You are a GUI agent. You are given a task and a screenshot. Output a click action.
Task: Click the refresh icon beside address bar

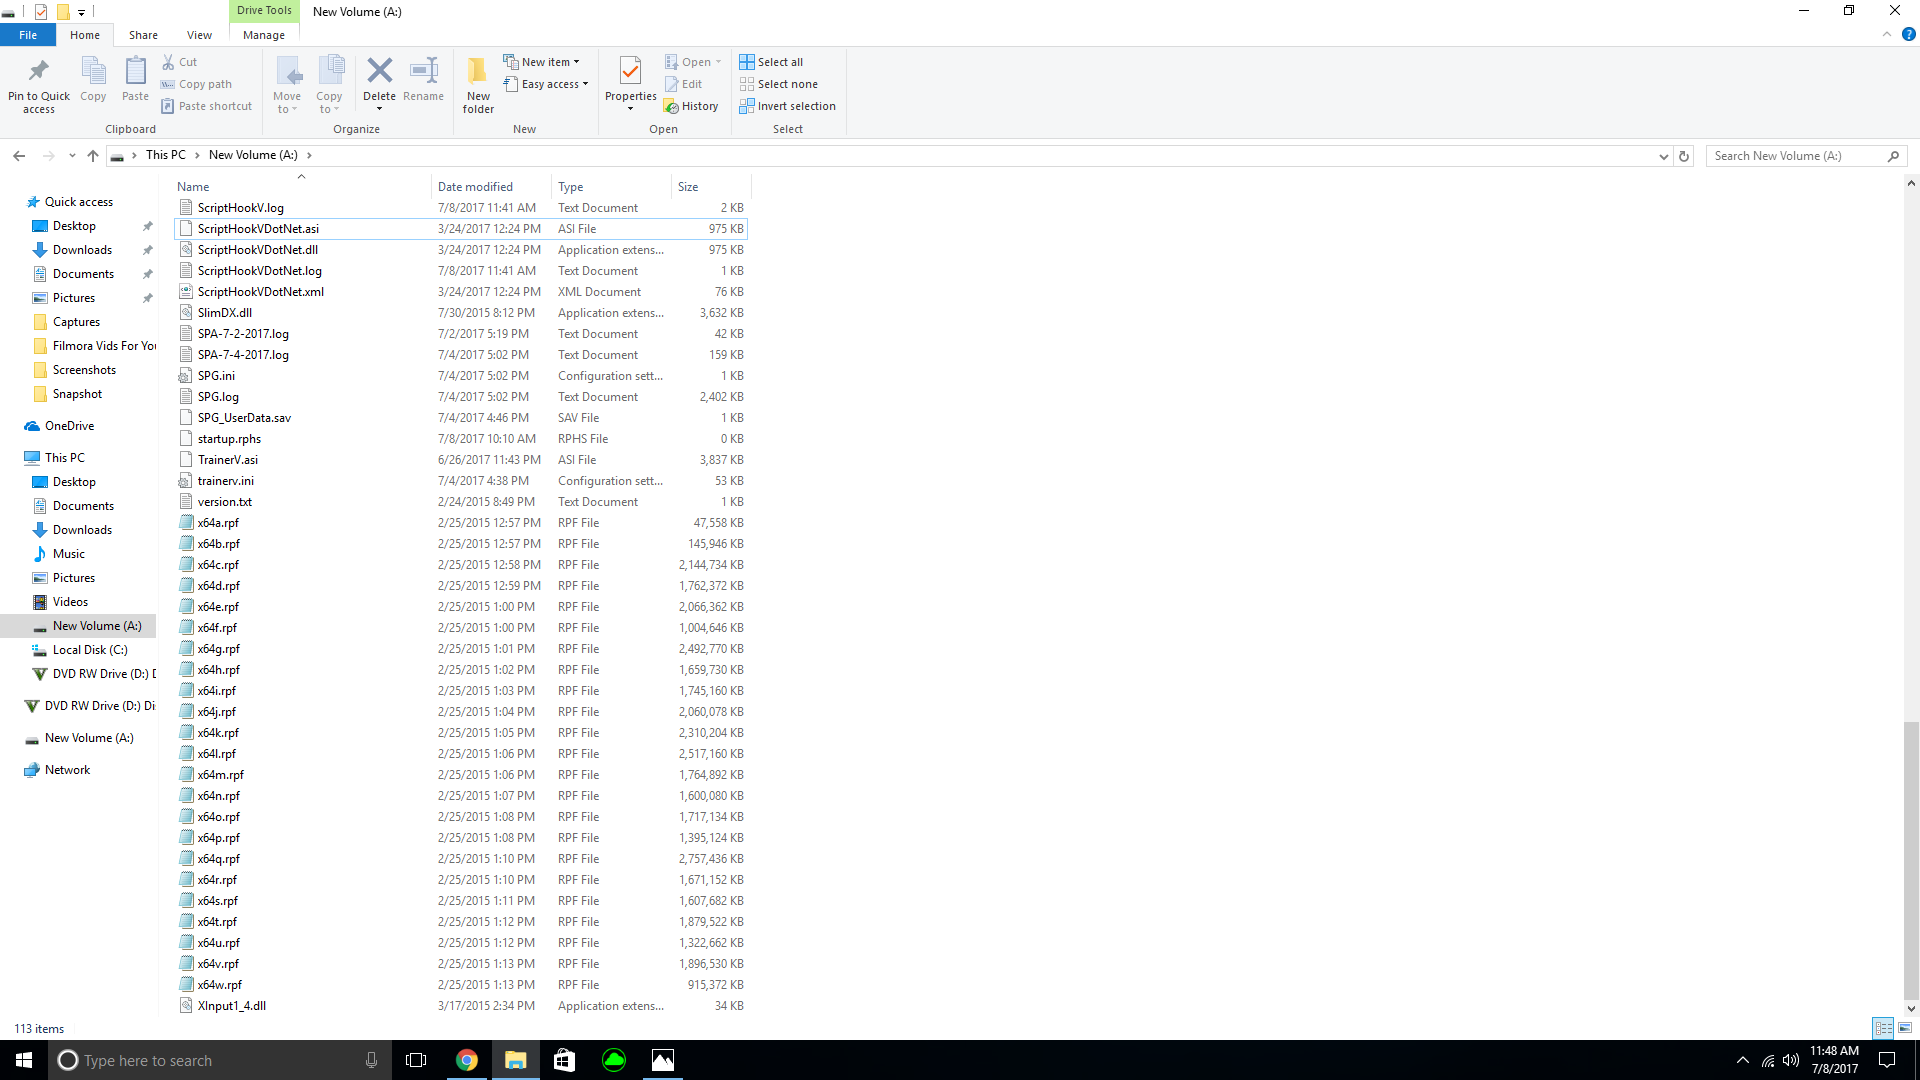tap(1684, 156)
